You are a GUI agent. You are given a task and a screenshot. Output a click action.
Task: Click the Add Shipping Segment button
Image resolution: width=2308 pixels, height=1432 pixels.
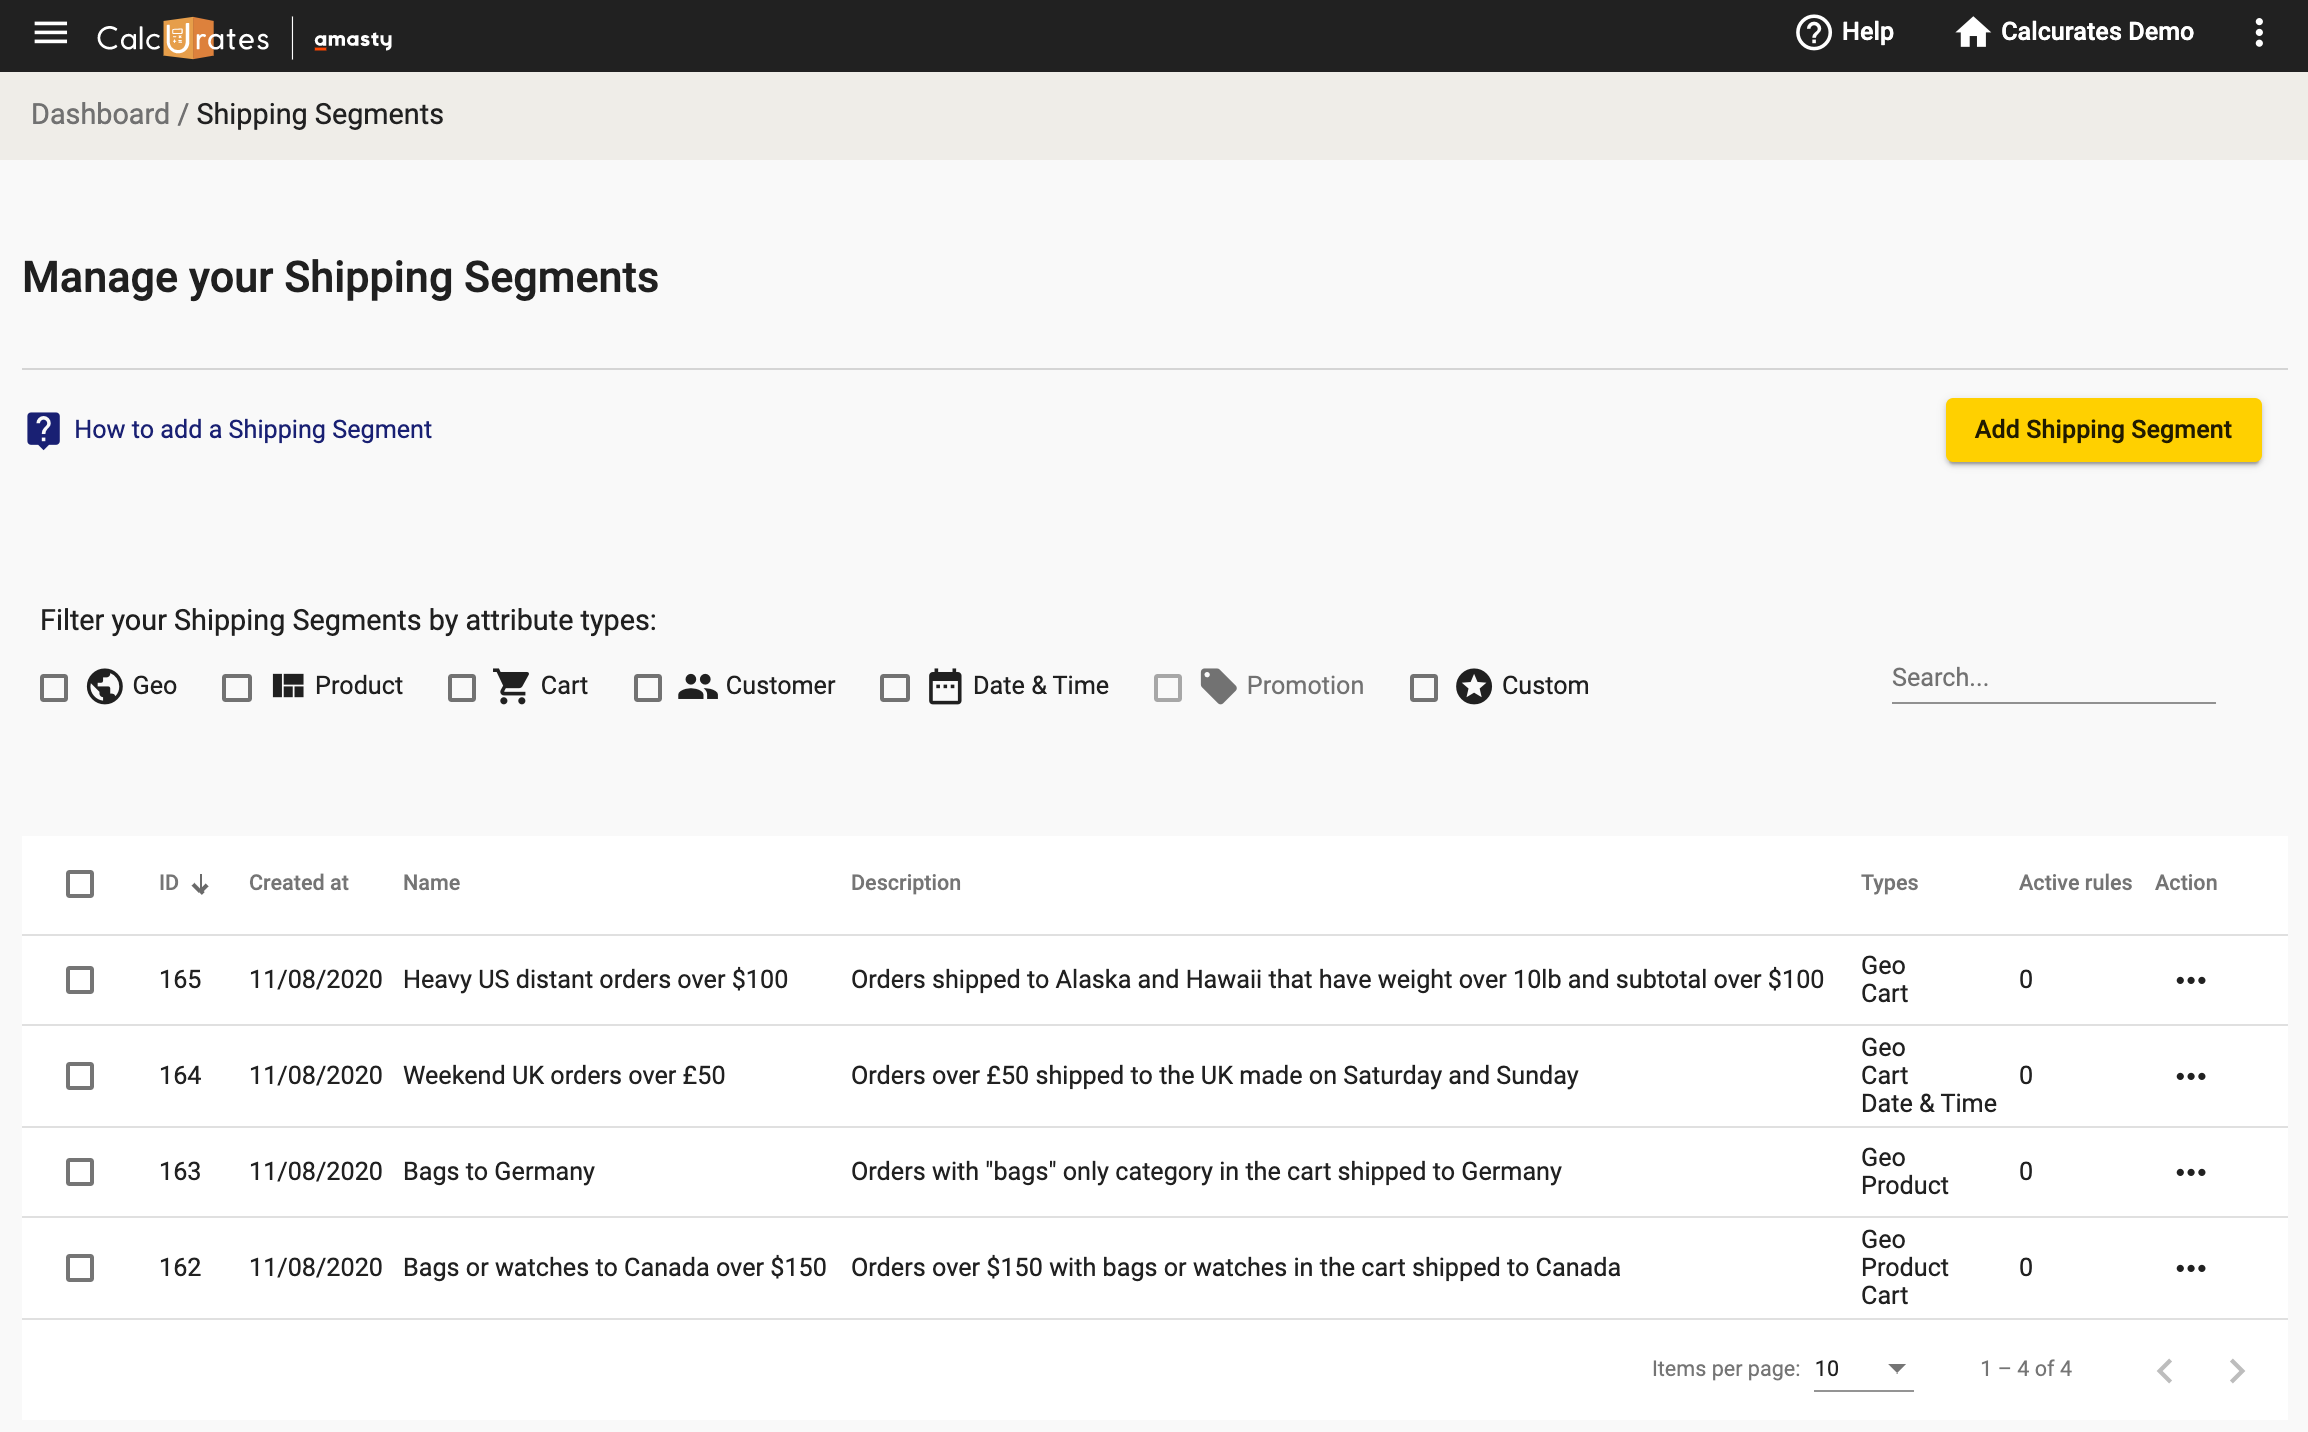2103,430
